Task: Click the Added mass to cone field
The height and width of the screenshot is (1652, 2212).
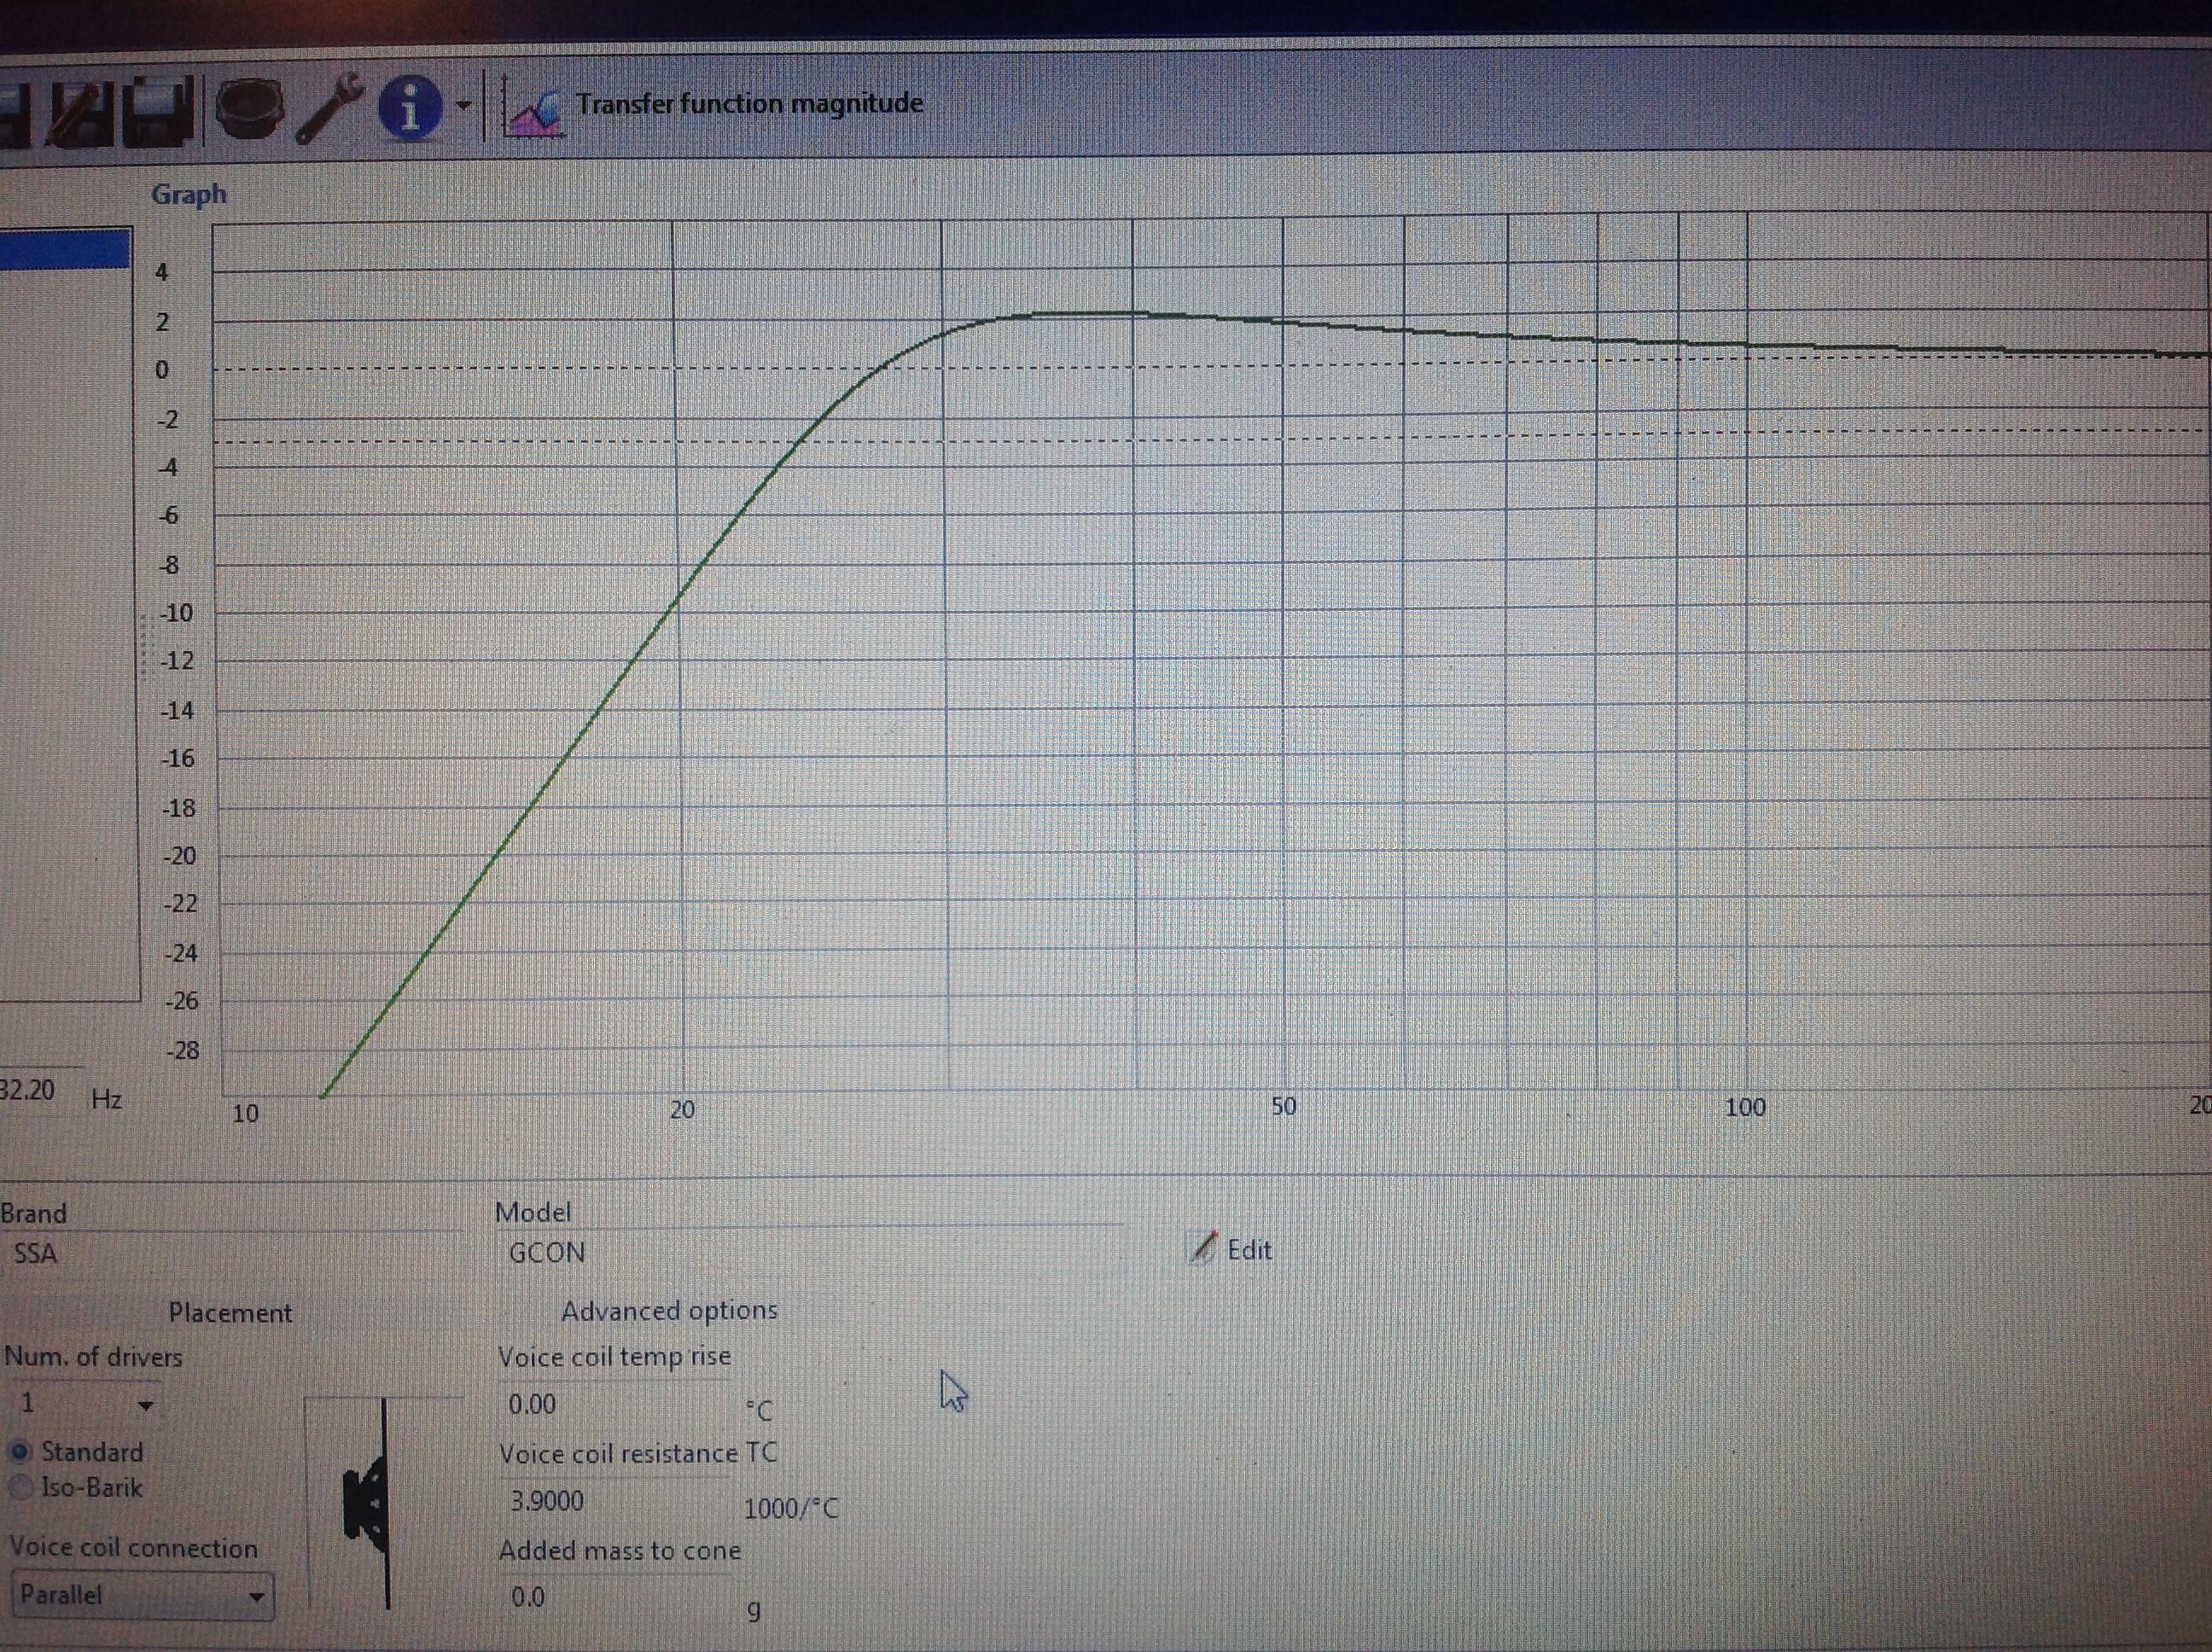Action: pos(615,1597)
